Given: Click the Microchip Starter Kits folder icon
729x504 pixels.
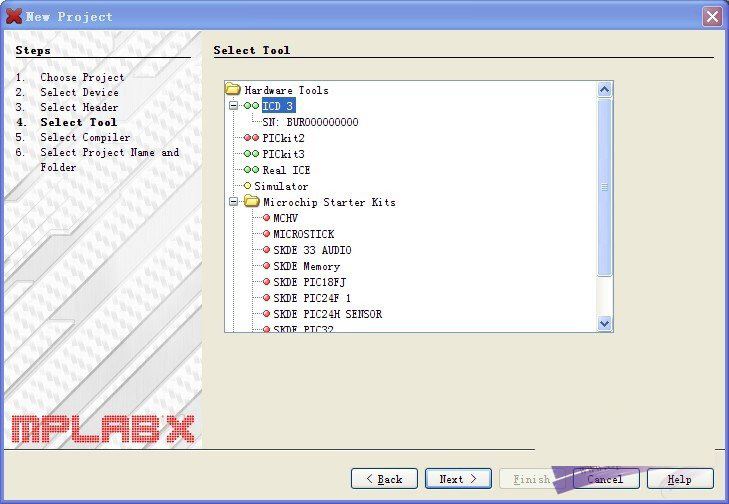Looking at the screenshot, I should coord(252,201).
